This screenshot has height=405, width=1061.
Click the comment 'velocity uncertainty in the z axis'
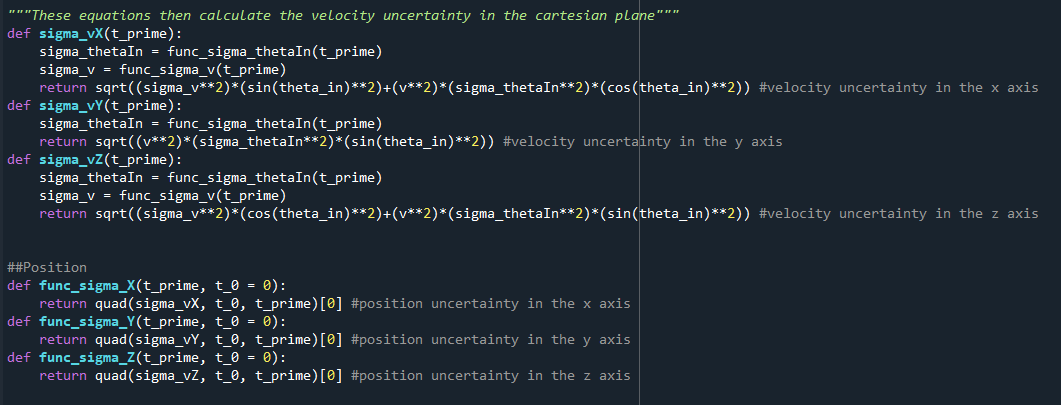click(x=899, y=213)
